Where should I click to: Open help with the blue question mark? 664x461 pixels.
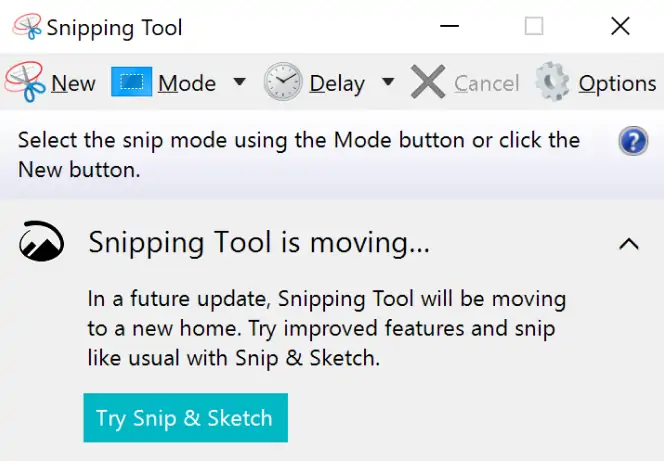pyautogui.click(x=633, y=141)
